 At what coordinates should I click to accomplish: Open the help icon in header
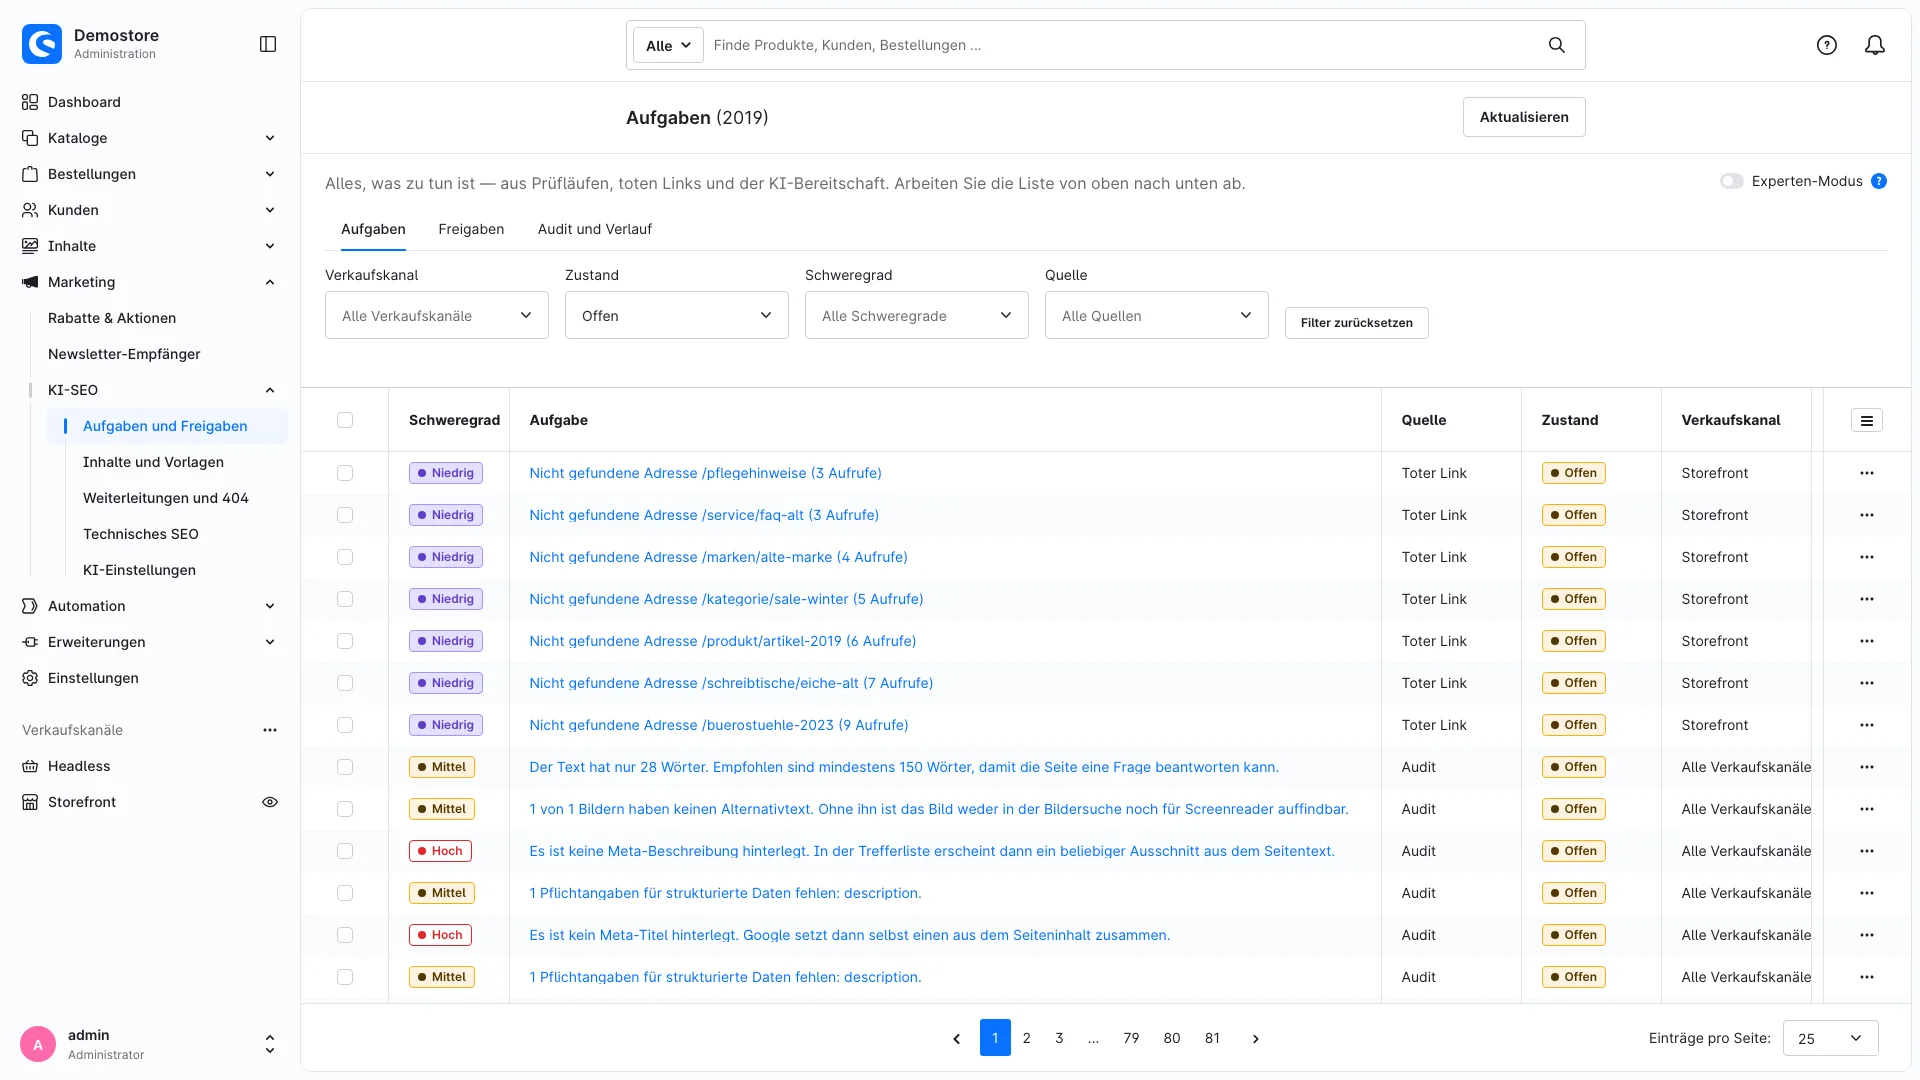click(1827, 45)
